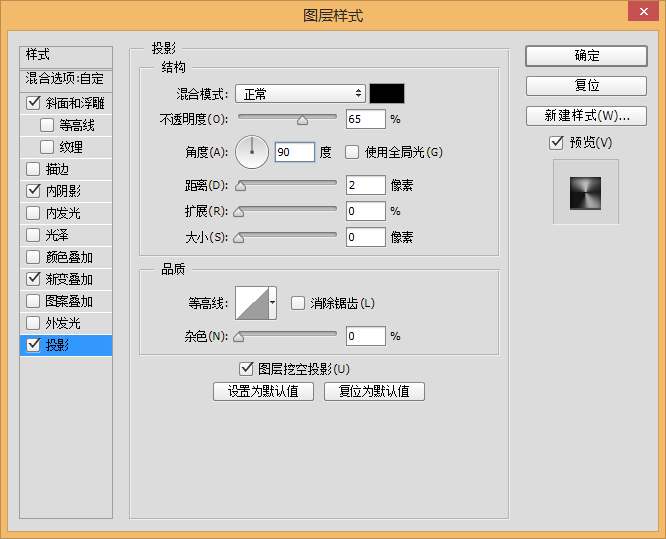Image resolution: width=666 pixels, height=539 pixels.
Task: Enable the 等高线 sub-option checkbox
Action: [47, 125]
